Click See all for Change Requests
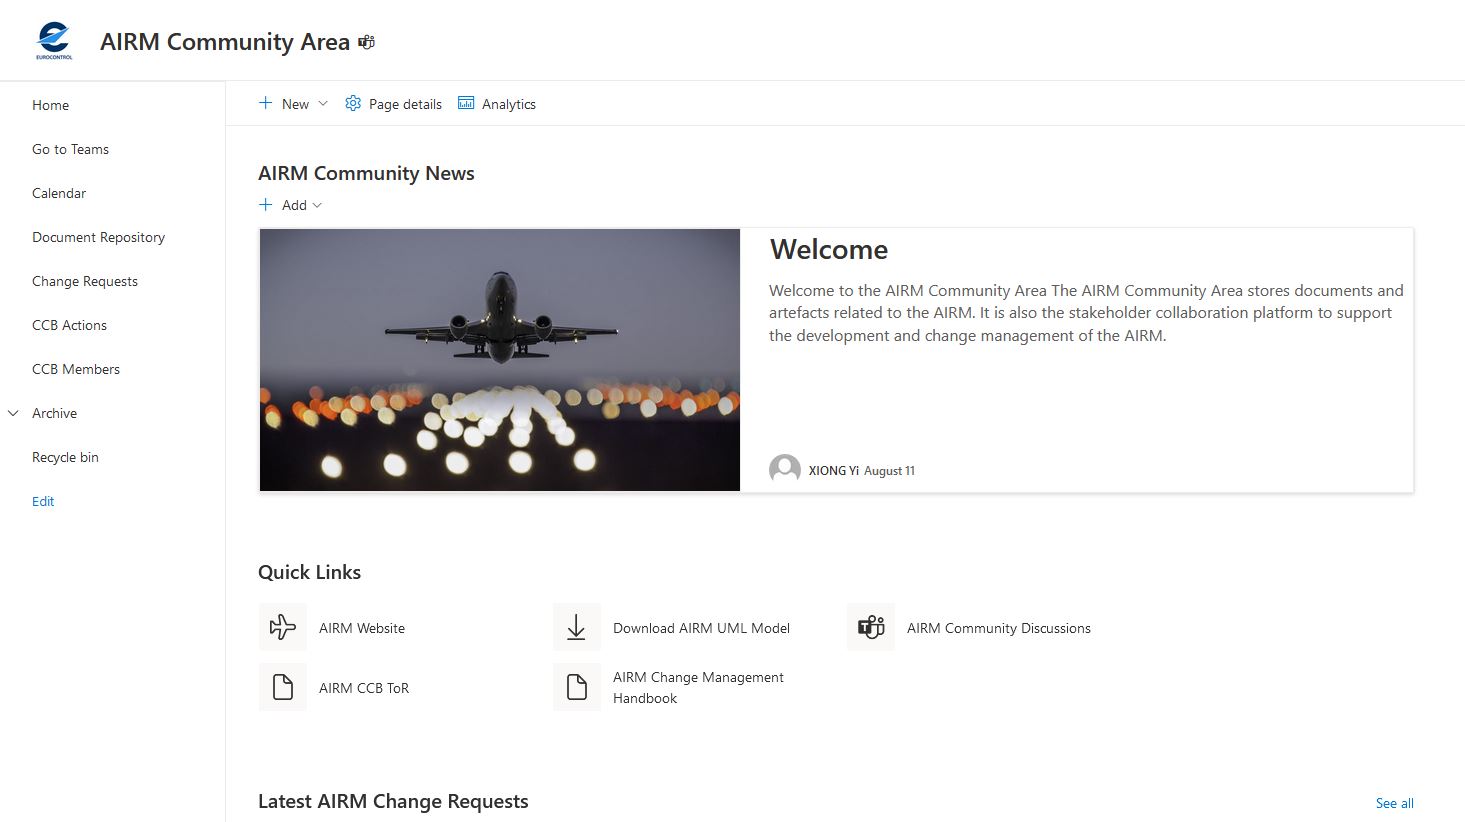Image resolution: width=1465 pixels, height=822 pixels. [x=1394, y=803]
